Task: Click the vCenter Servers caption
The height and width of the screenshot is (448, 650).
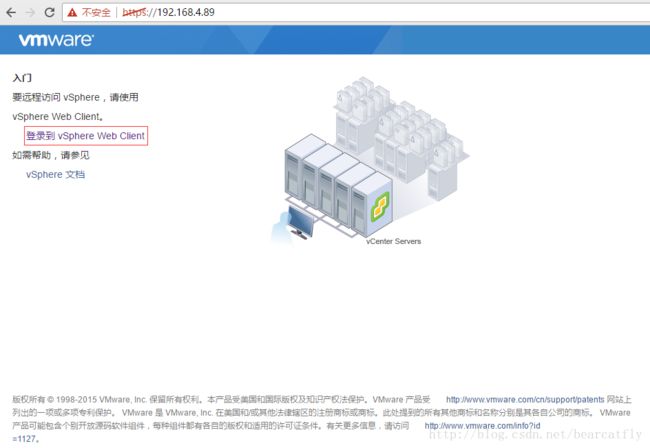Action: [x=393, y=241]
